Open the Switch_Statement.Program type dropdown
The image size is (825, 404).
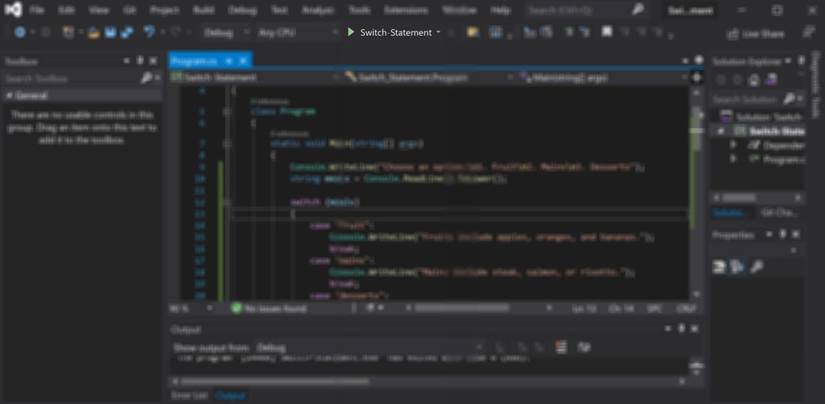pyautogui.click(x=429, y=77)
